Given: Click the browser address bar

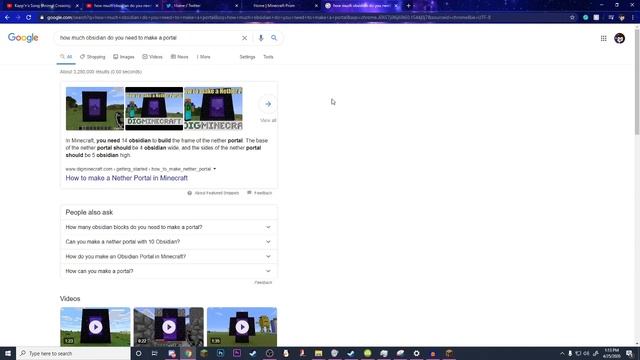Looking at the screenshot, I should click(x=302, y=18).
